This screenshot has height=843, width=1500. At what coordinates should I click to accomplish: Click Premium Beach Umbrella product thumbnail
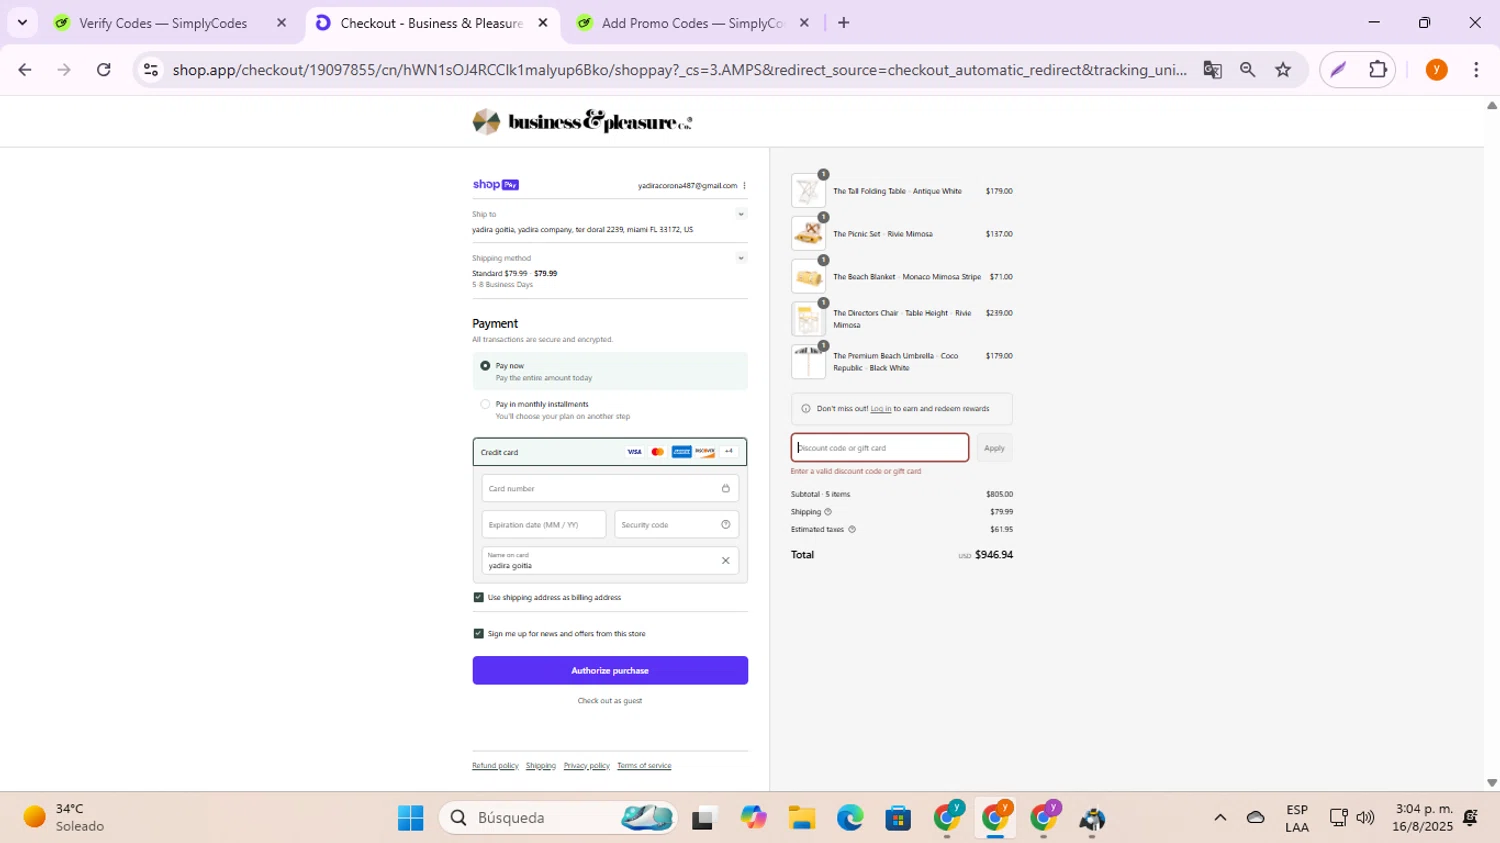coord(808,362)
